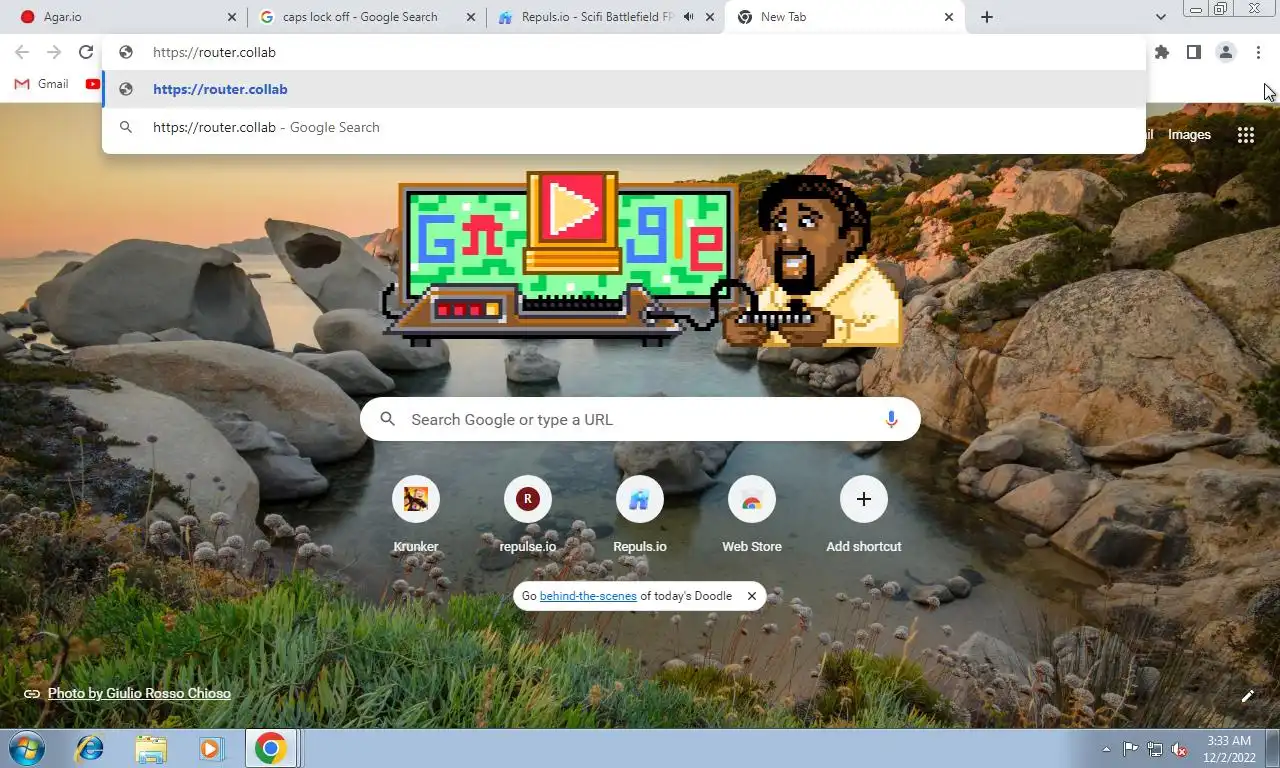1280x768 pixels.
Task: Click the browser forward arrow
Action: pyautogui.click(x=54, y=52)
